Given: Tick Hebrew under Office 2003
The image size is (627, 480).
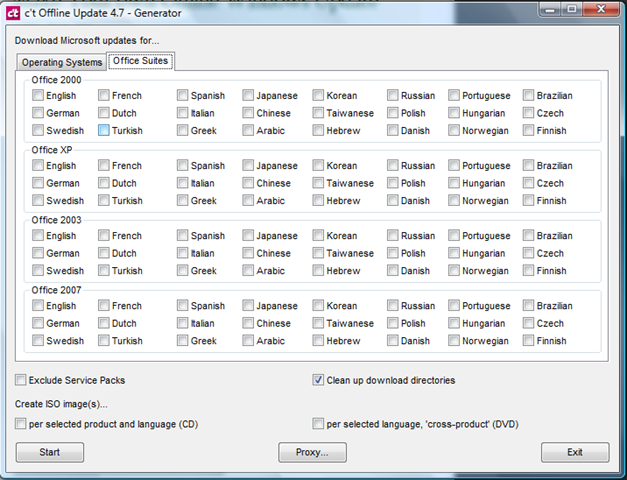Looking at the screenshot, I should (319, 271).
